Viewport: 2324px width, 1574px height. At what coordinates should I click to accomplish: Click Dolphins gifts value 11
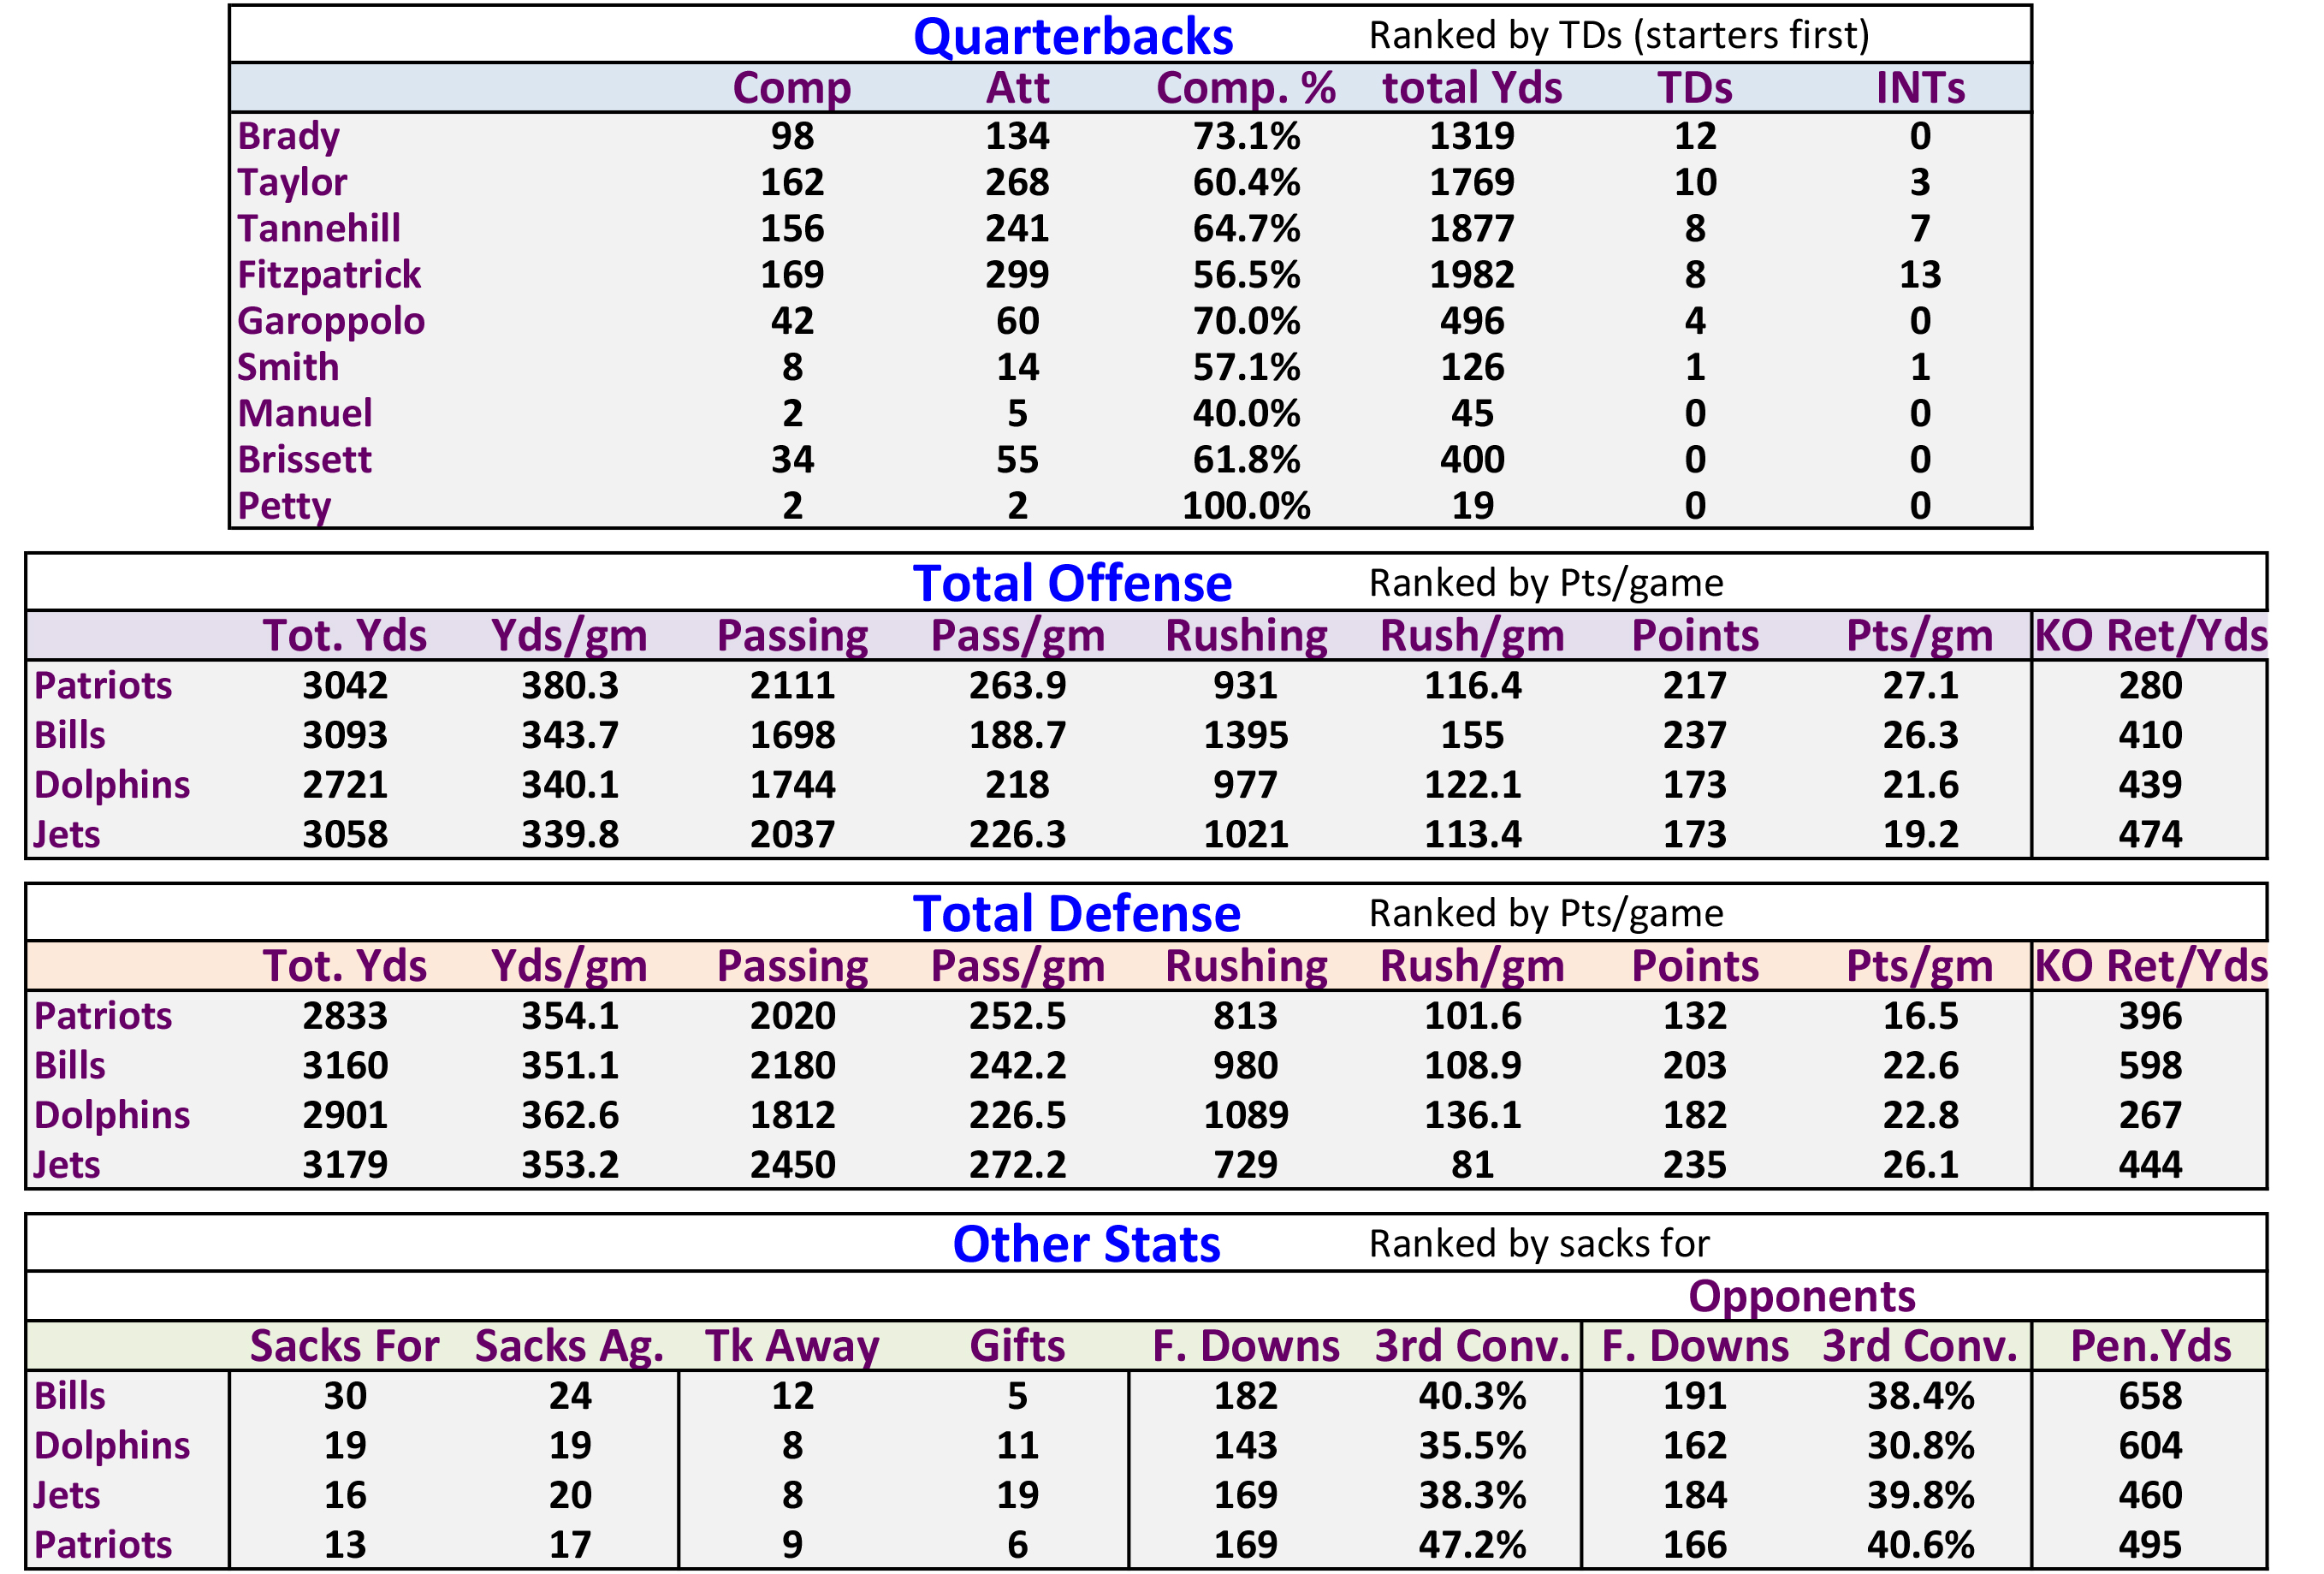pos(1017,1445)
